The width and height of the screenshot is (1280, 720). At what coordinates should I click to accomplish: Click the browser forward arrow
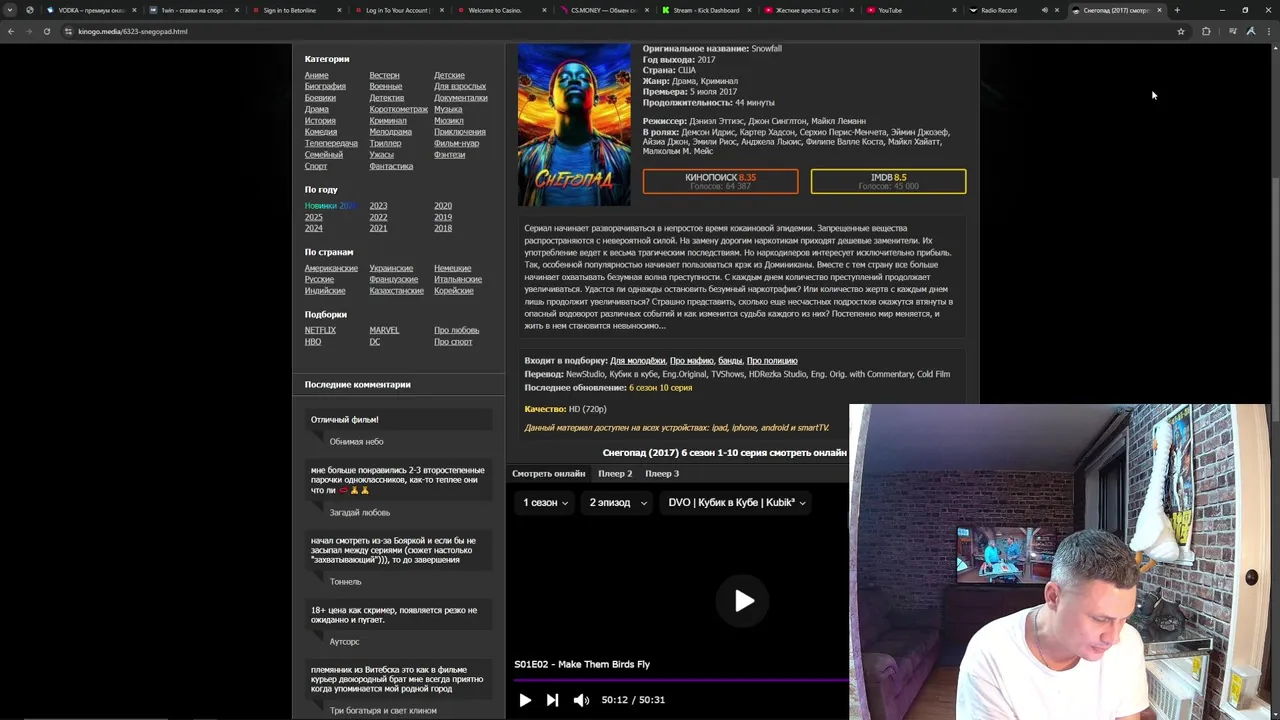point(29,31)
